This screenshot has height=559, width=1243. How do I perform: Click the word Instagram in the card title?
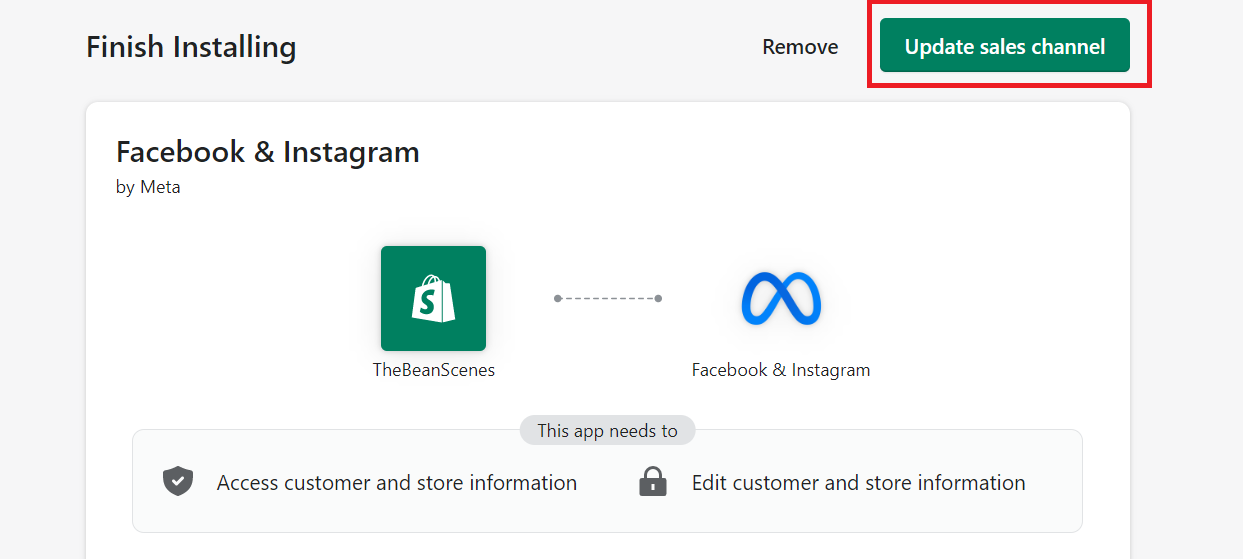[351, 152]
